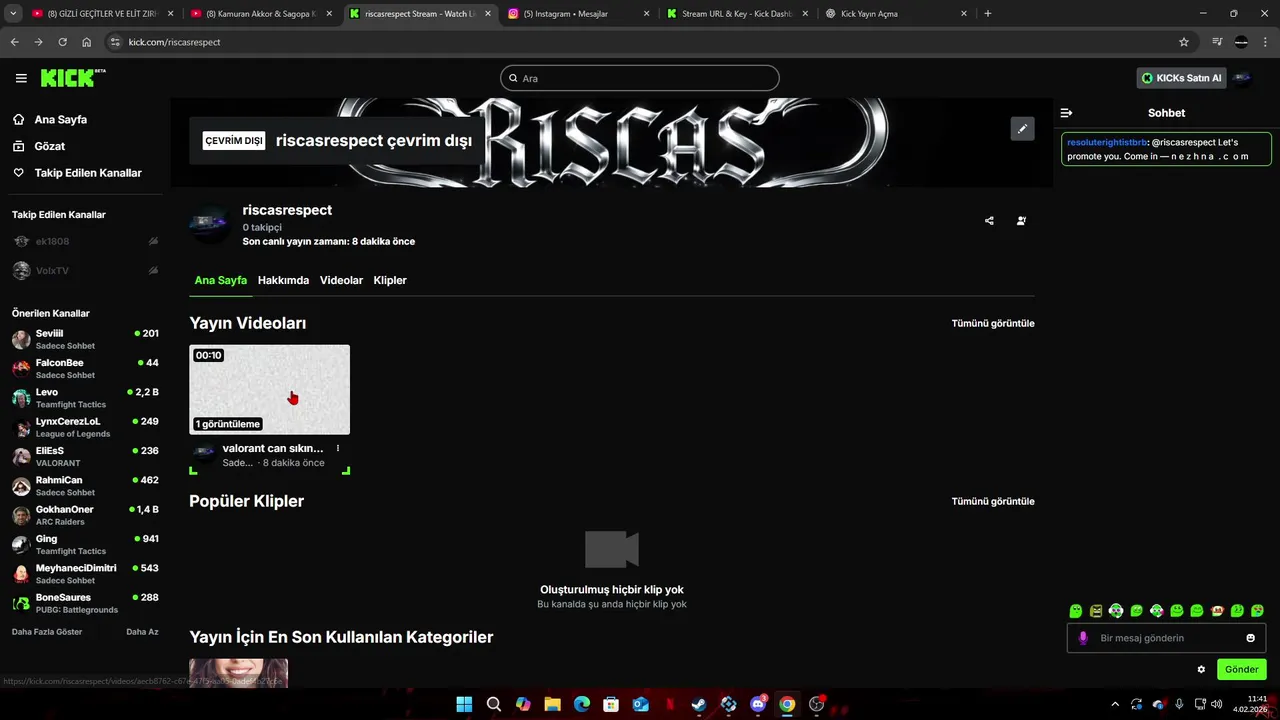The width and height of the screenshot is (1280, 720).
Task: Select the Ana Sayfa channel tab
Action: (x=221, y=280)
